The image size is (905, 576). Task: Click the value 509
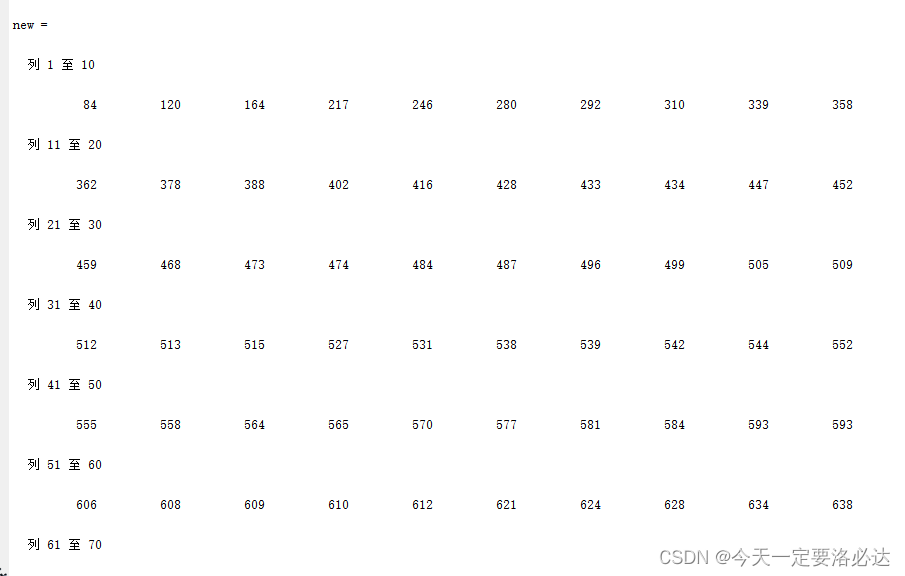click(843, 265)
